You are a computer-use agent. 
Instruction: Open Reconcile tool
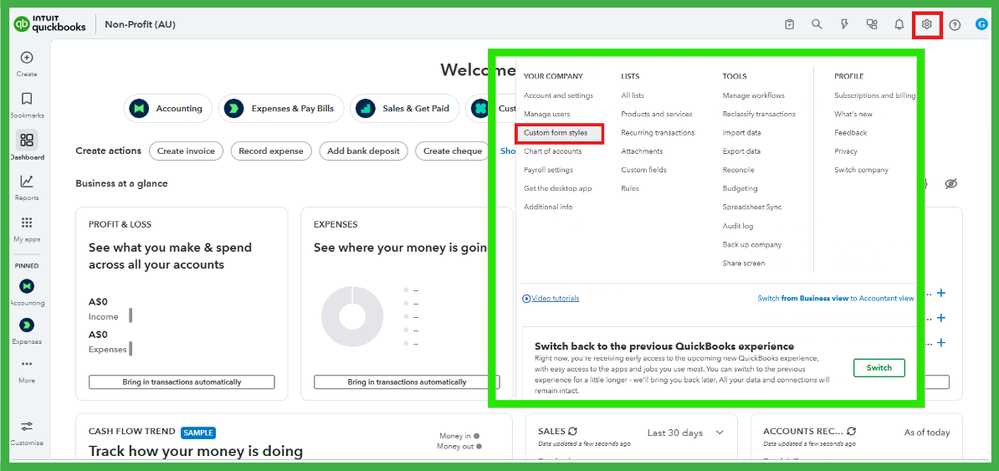[x=738, y=170]
